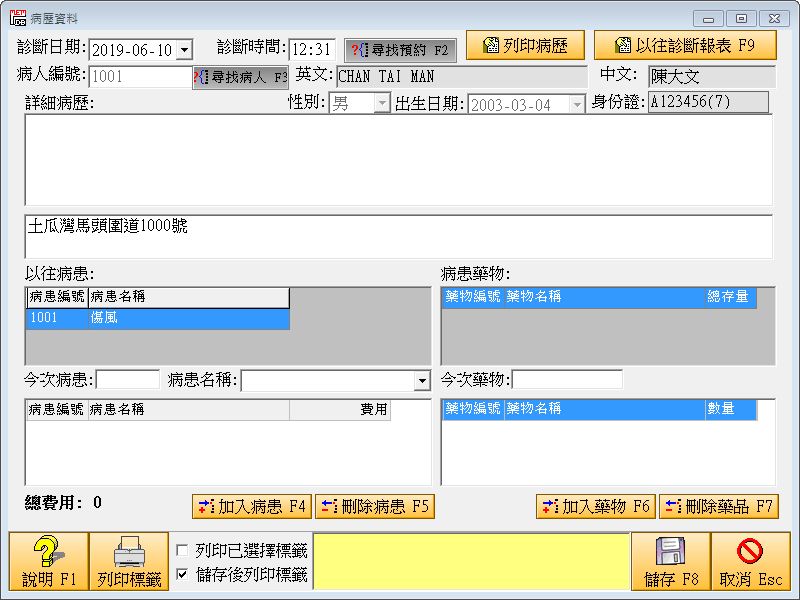Save the record with 儲存 F8
This screenshot has width=800, height=600.
click(x=670, y=561)
